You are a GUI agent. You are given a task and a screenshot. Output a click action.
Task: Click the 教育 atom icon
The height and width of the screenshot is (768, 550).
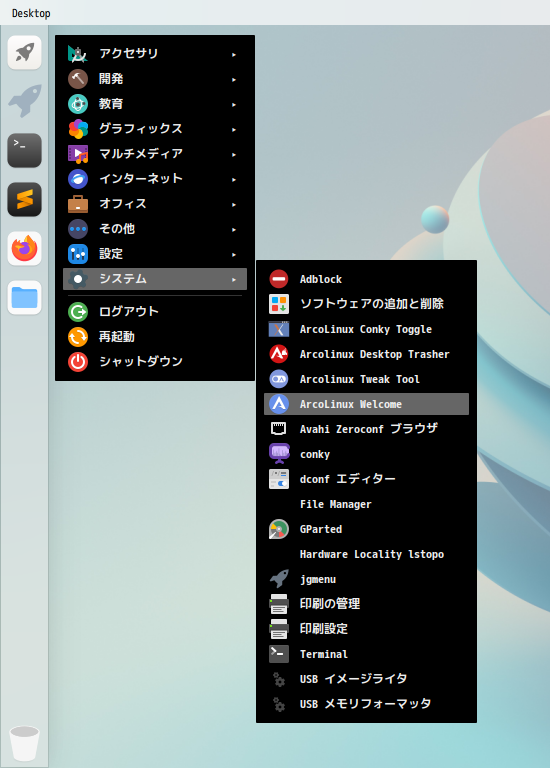[x=78, y=104]
